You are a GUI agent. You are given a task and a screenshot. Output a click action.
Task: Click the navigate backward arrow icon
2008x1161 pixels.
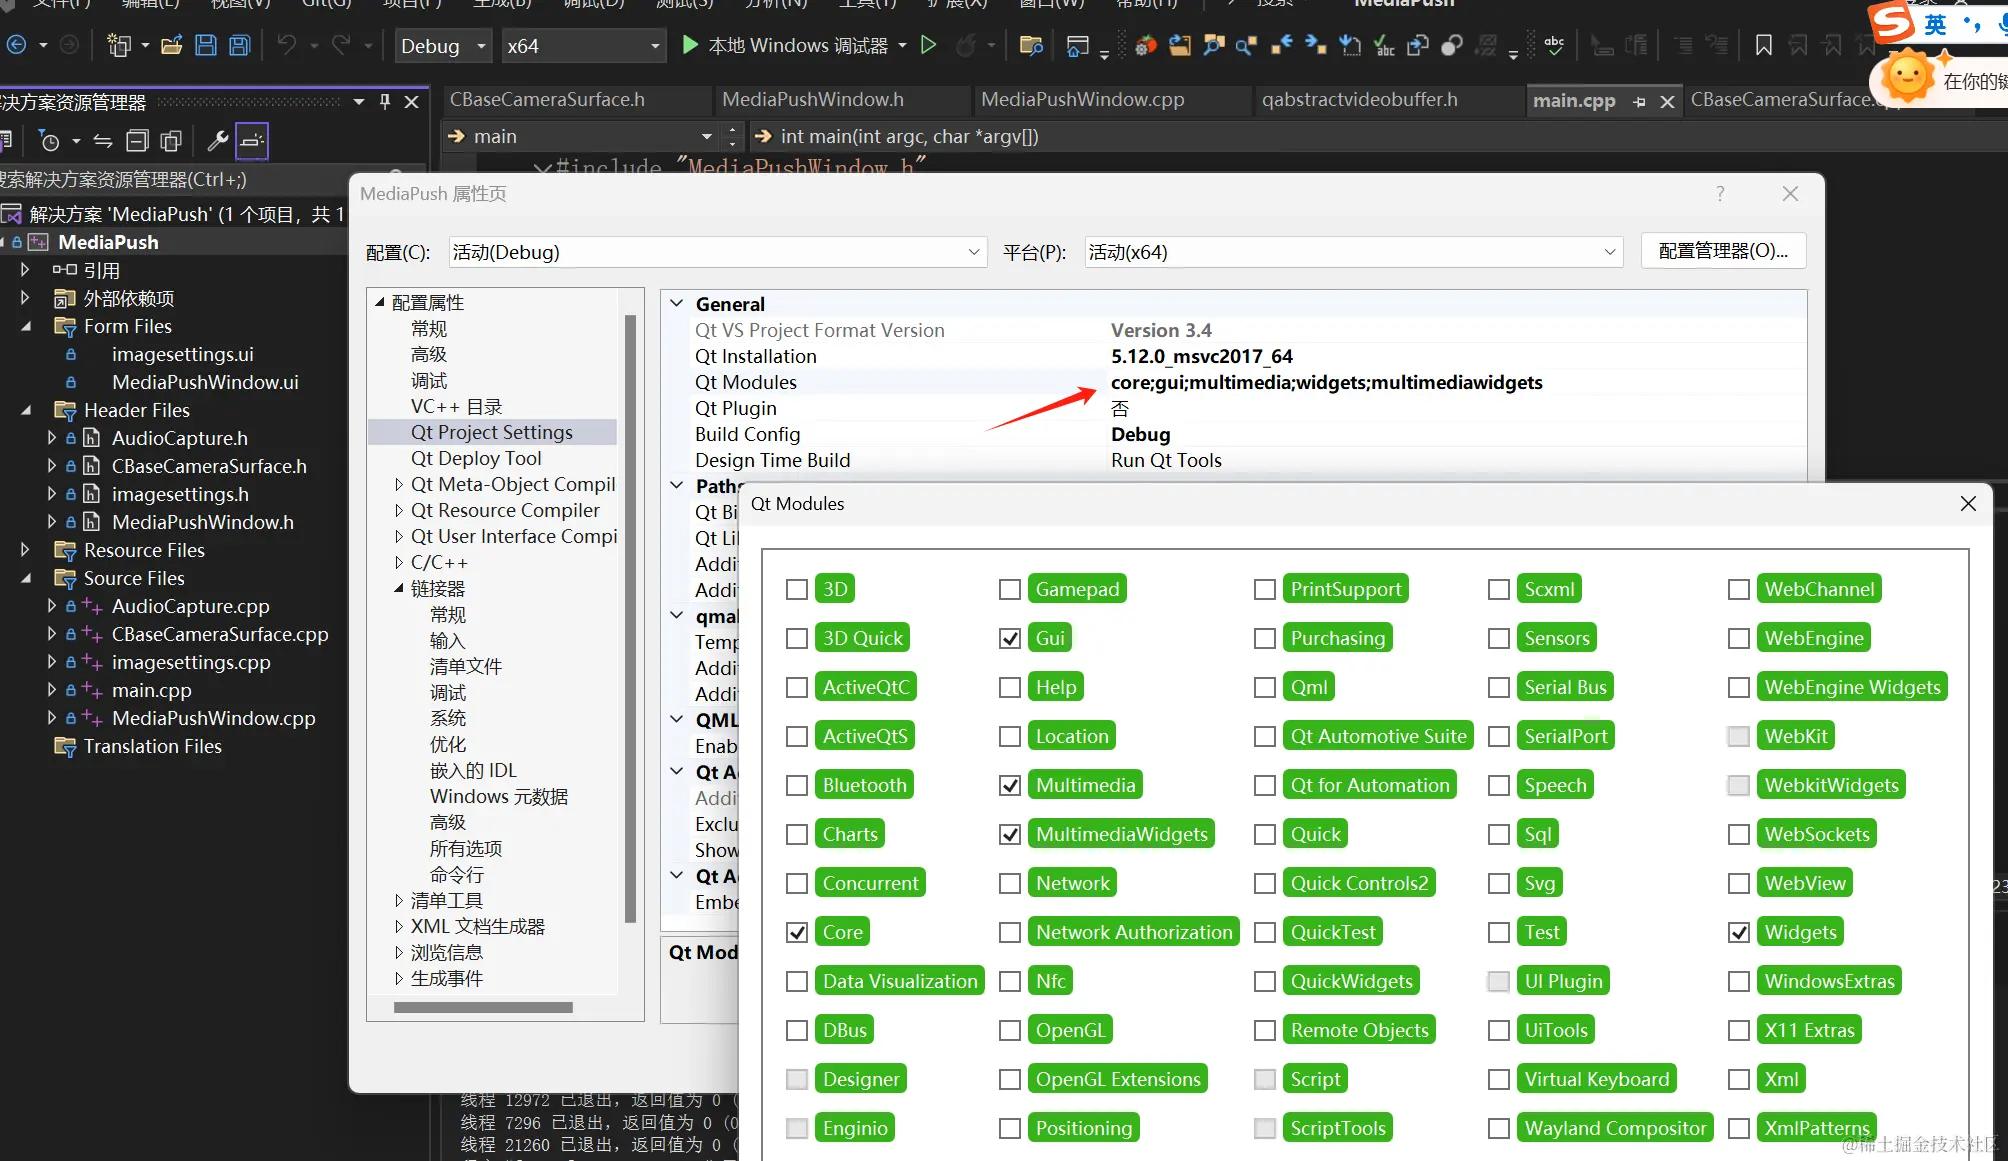tap(16, 45)
